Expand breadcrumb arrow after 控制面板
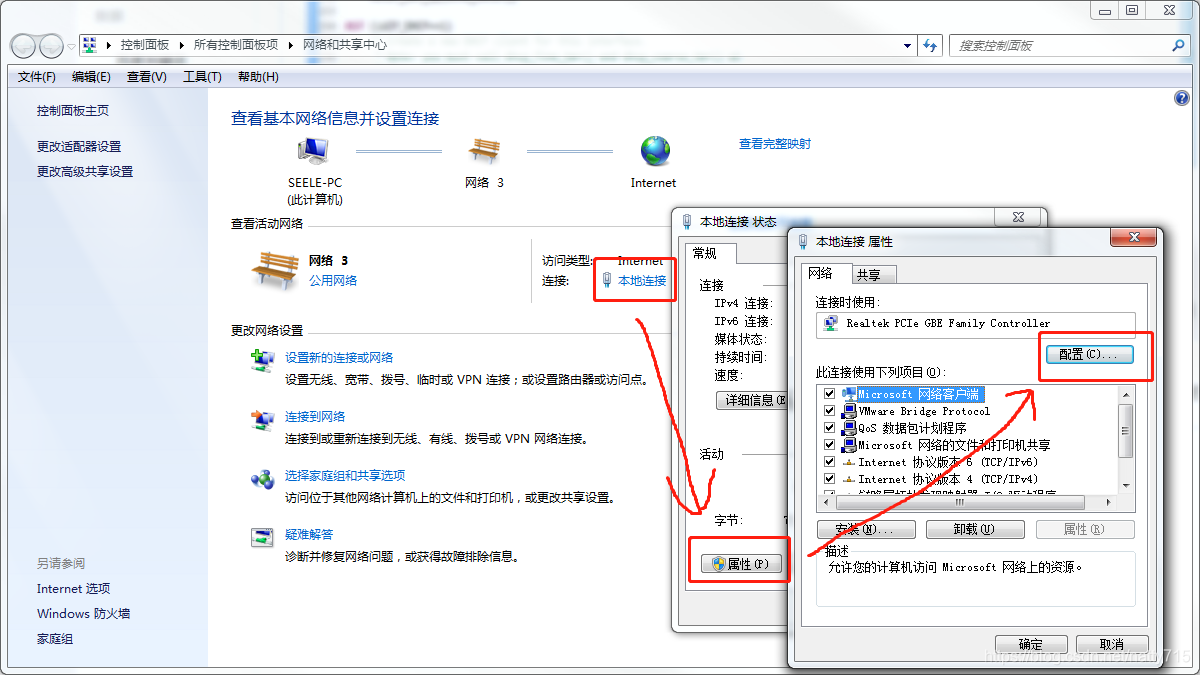This screenshot has height=675, width=1200. point(182,45)
